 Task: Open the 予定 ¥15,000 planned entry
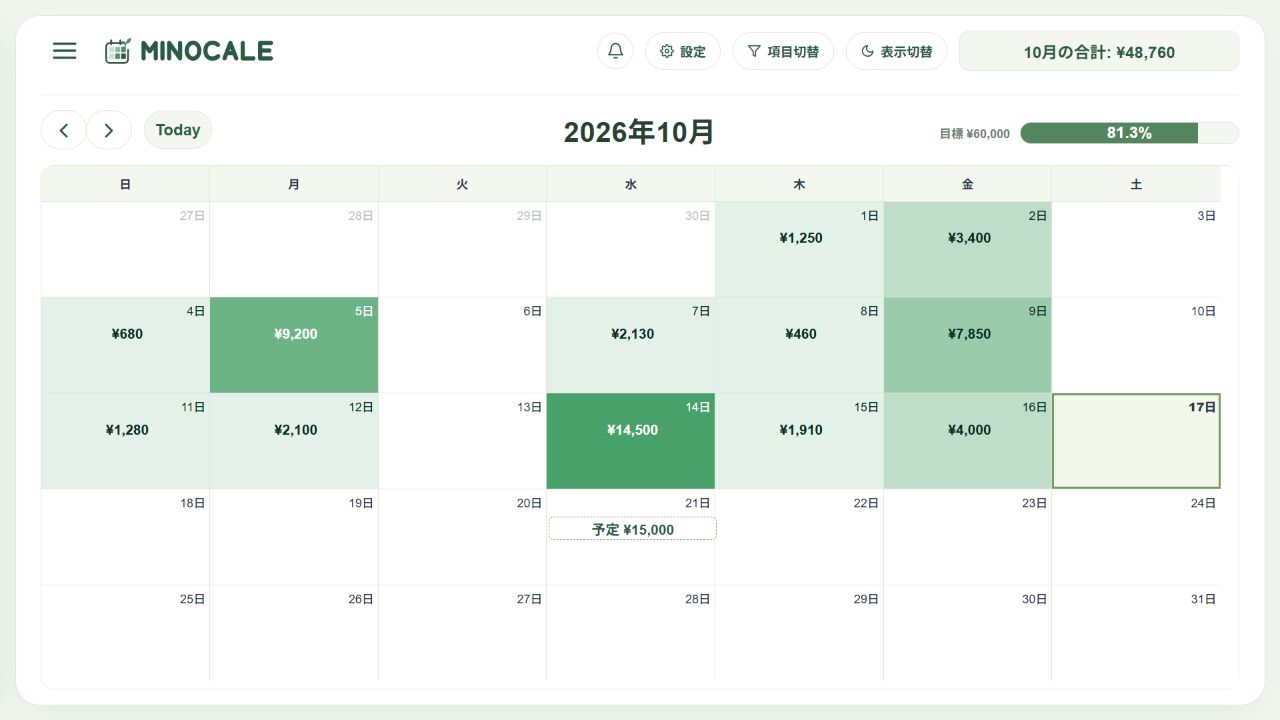pyautogui.click(x=632, y=529)
